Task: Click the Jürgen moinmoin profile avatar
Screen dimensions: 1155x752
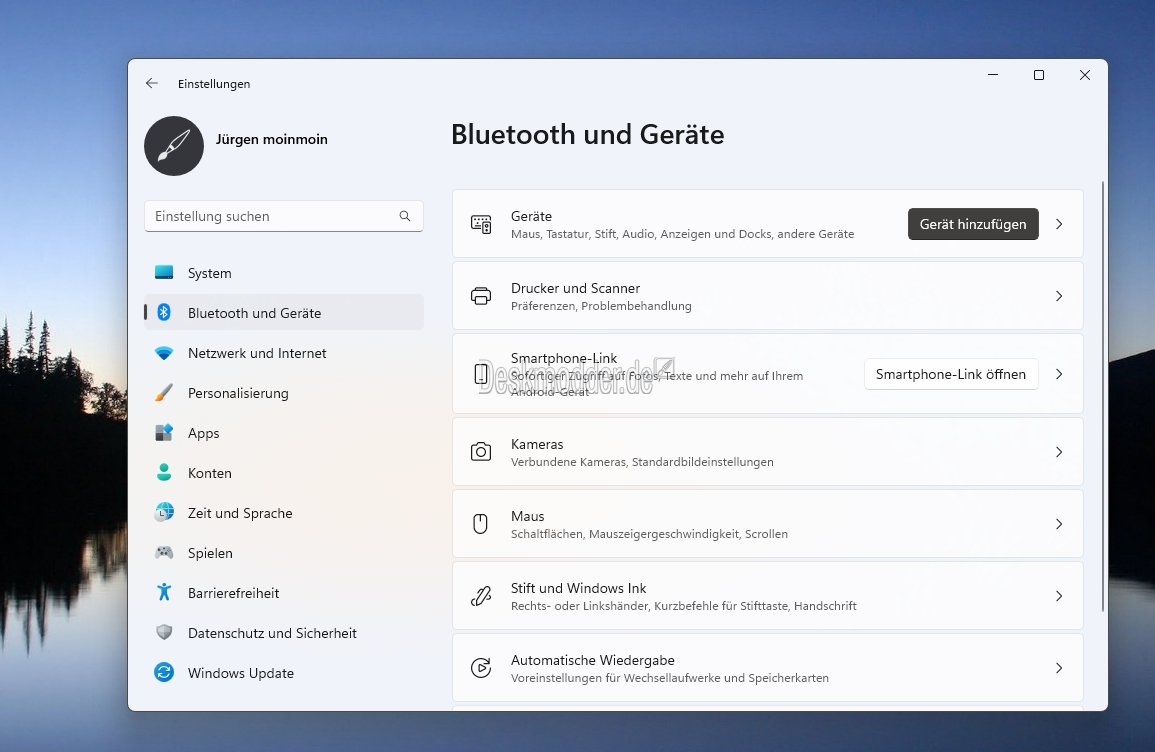Action: pos(174,146)
